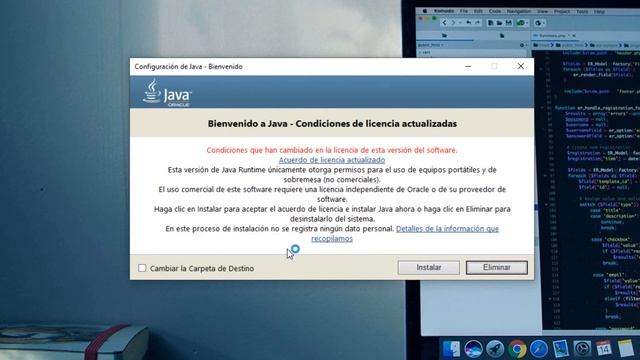Minimize the Configuración de Java window

[468, 66]
